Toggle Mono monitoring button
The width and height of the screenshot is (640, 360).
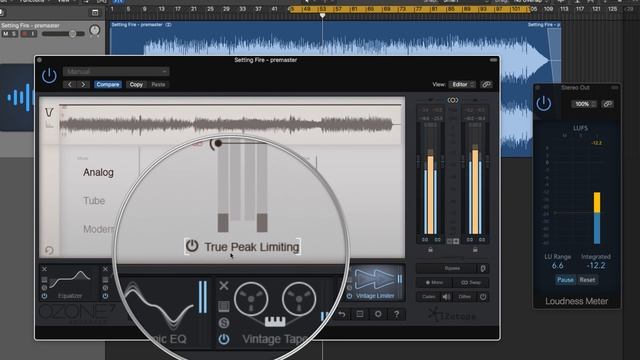pyautogui.click(x=434, y=282)
